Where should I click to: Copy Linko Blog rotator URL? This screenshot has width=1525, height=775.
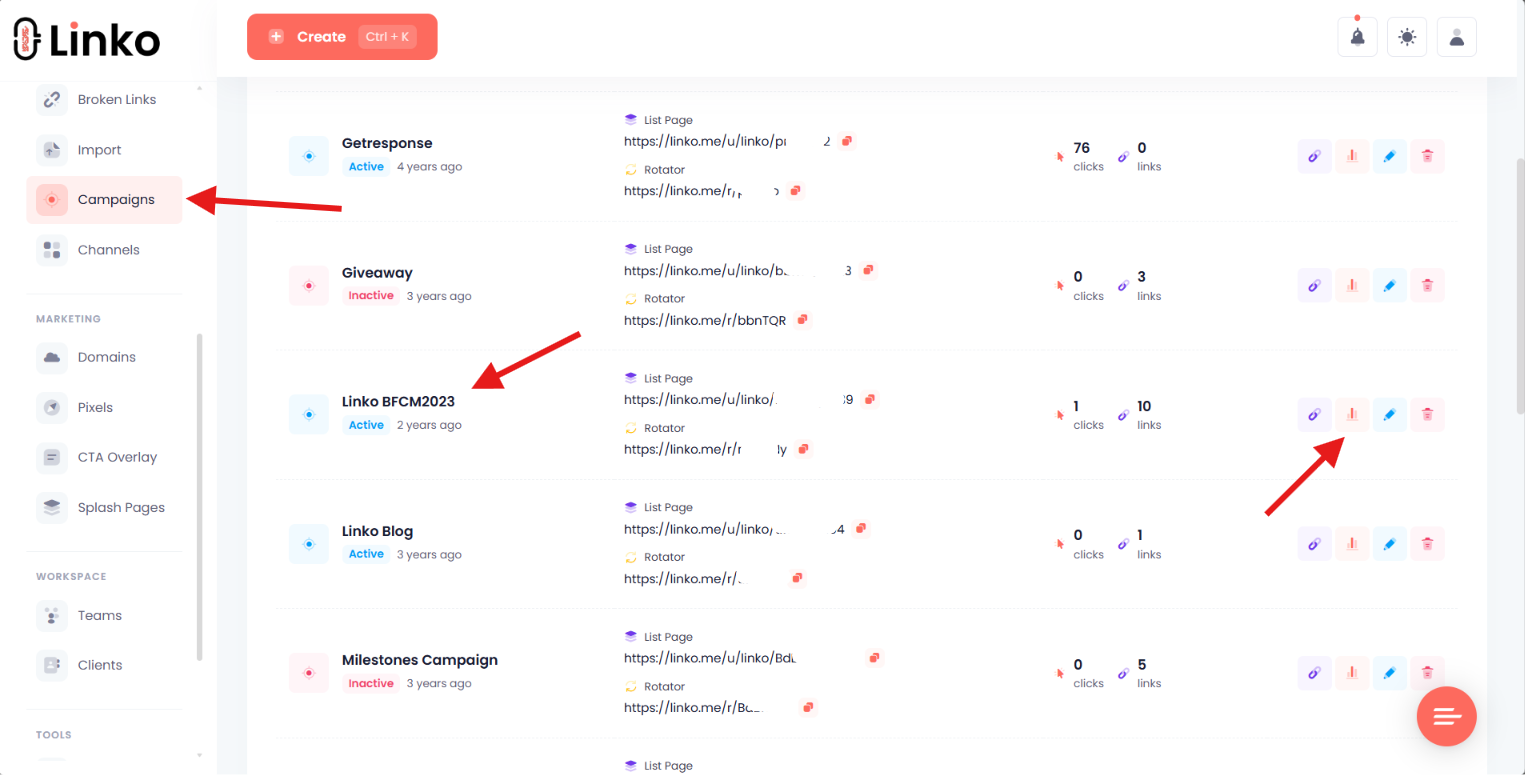pos(797,578)
